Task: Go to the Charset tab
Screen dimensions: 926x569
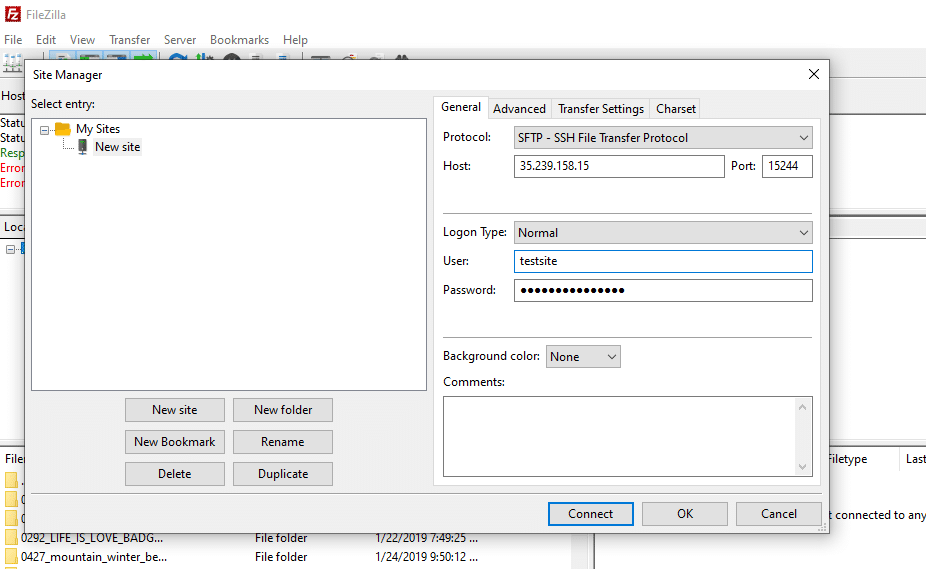Action: (x=676, y=109)
